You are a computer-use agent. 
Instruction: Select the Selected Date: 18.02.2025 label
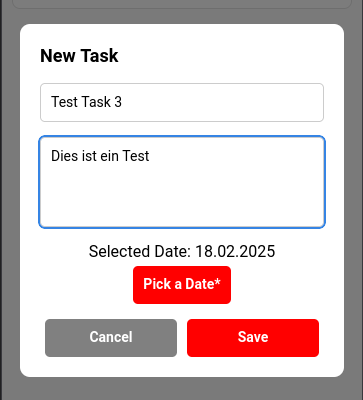(182, 251)
